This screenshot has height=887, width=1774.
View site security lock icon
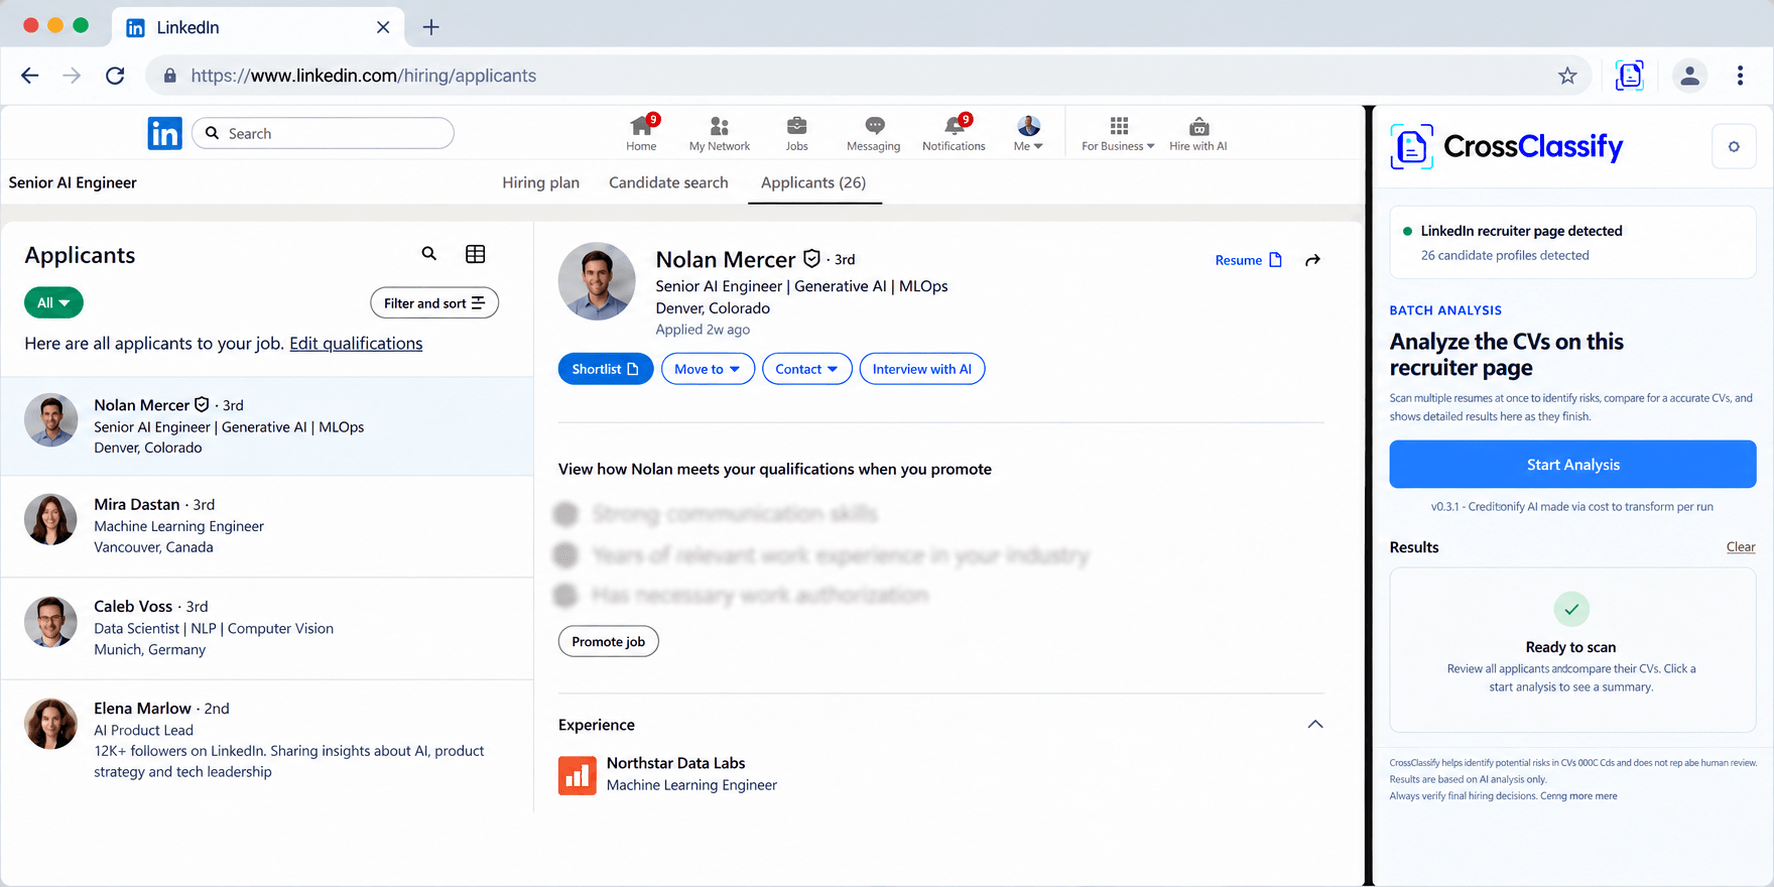(x=170, y=75)
